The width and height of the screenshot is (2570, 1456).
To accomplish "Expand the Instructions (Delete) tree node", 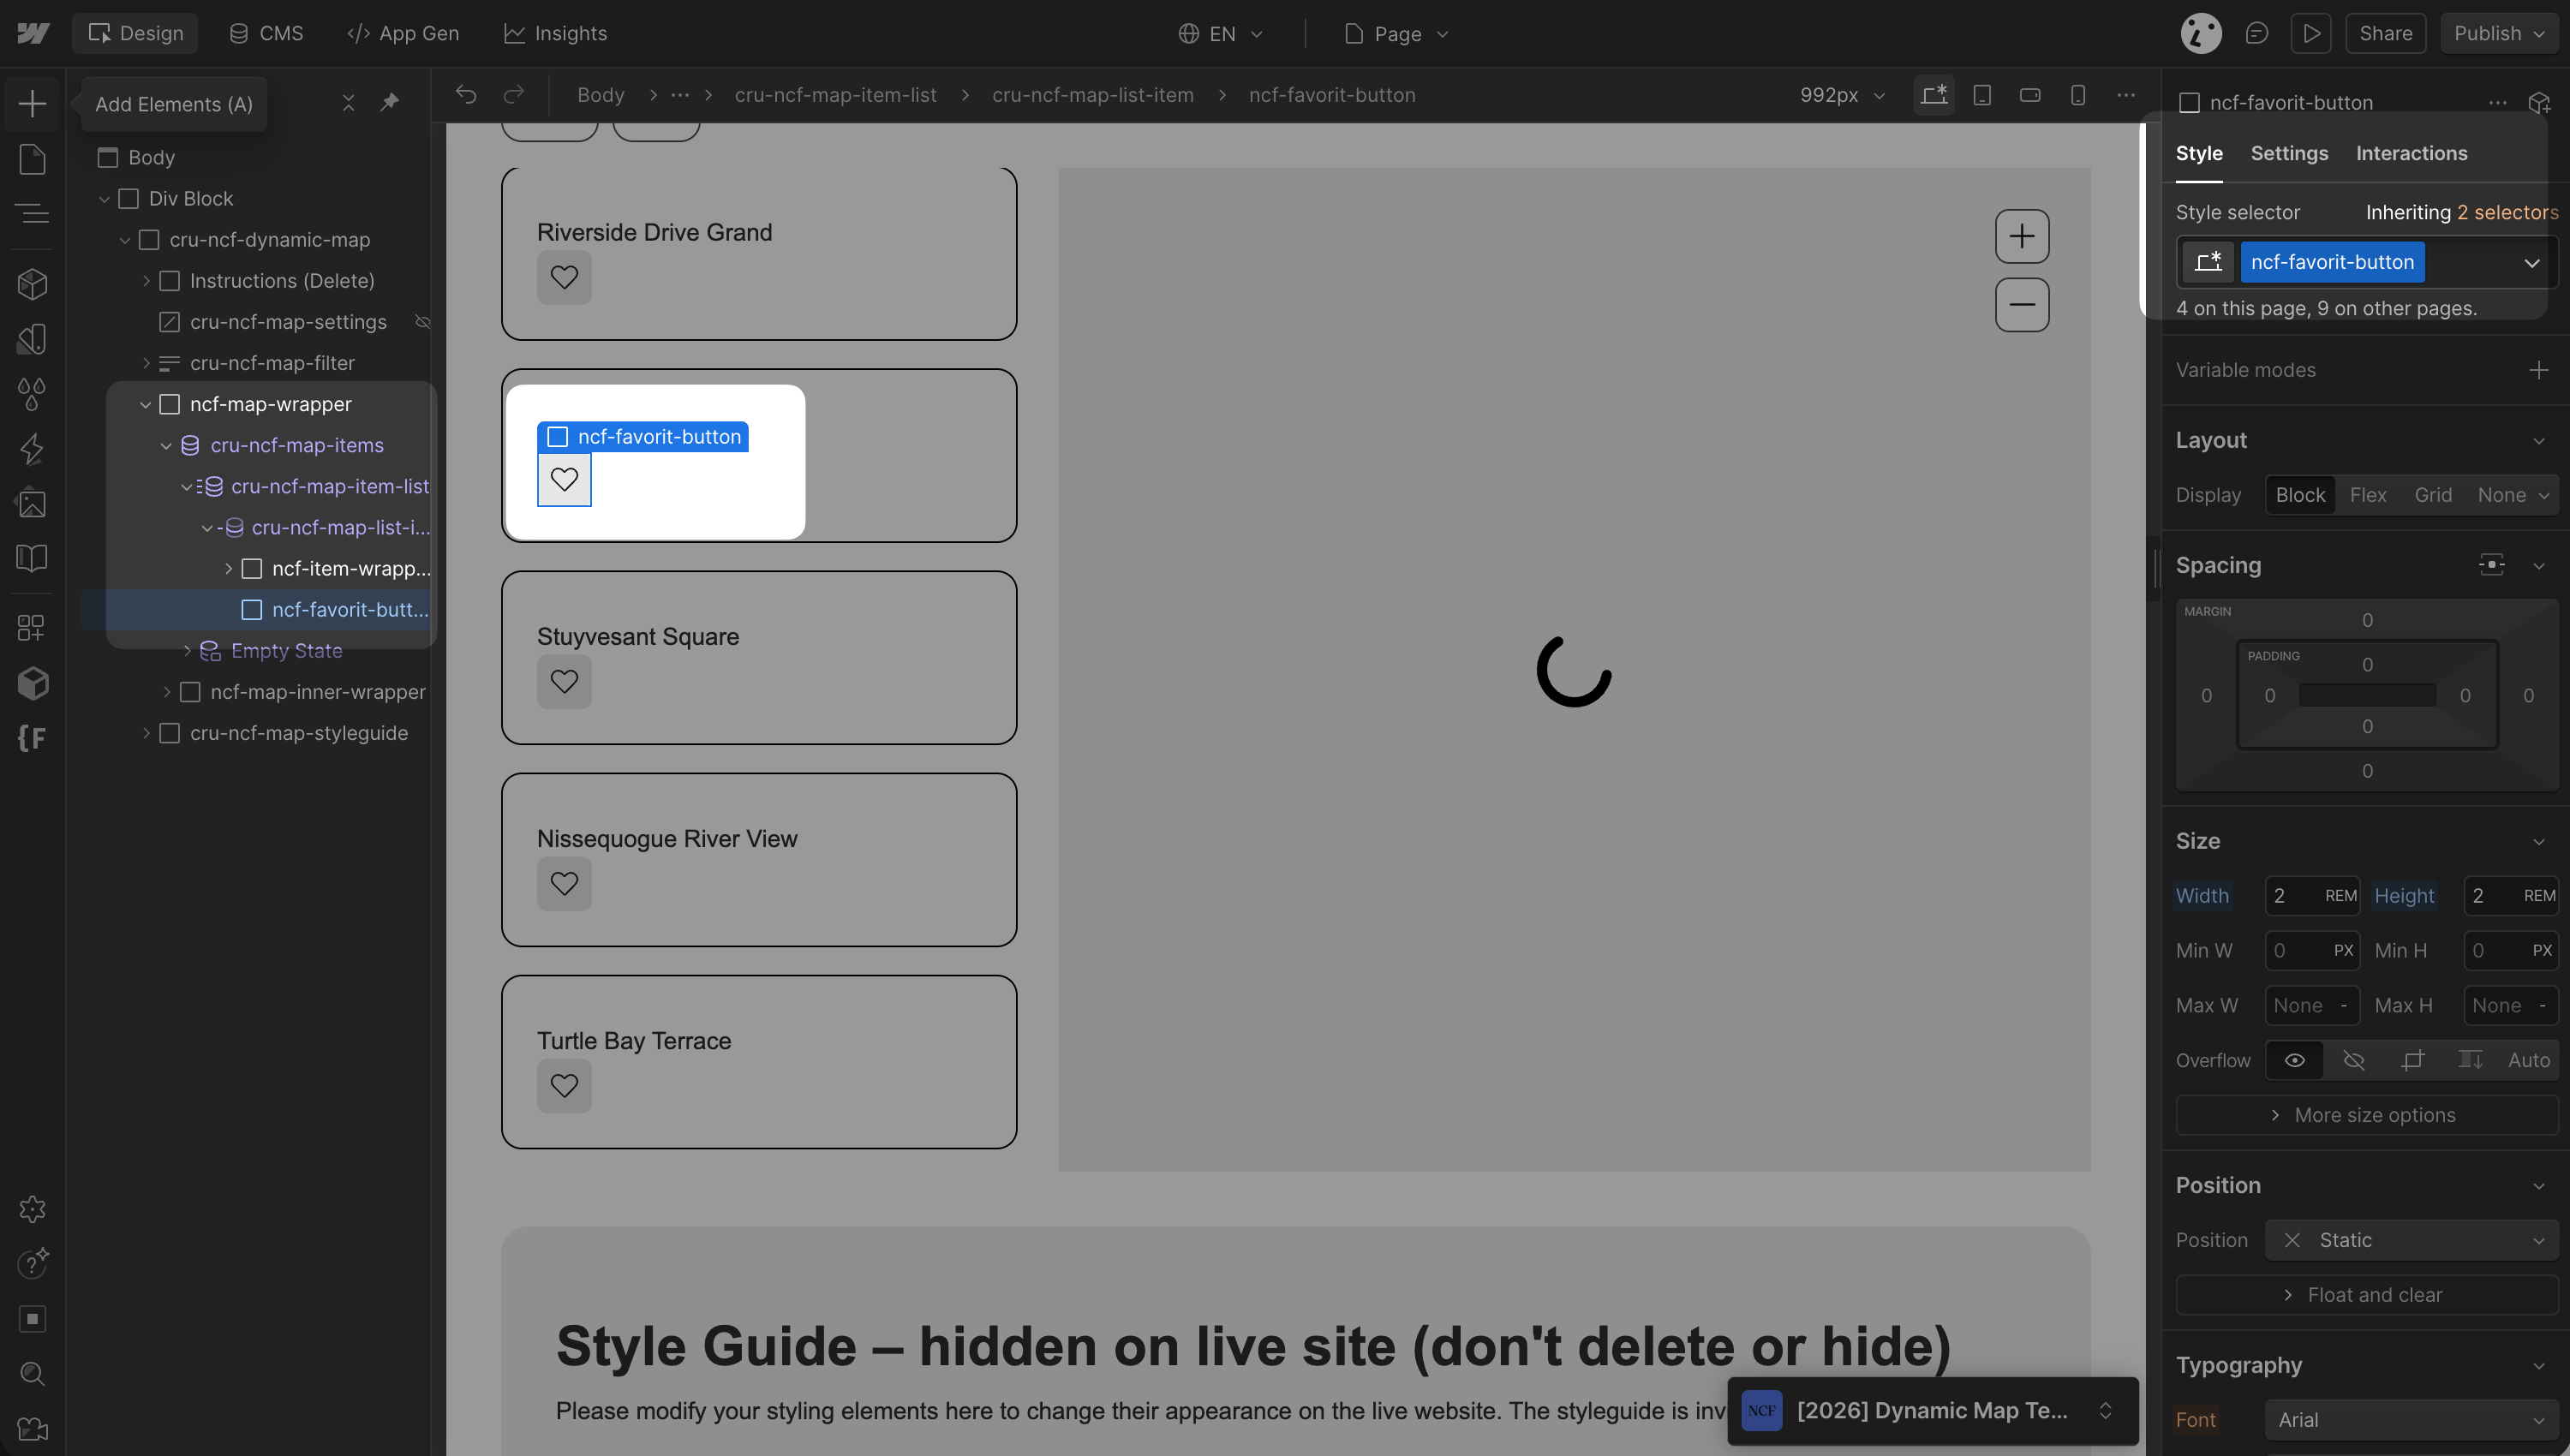I will (146, 281).
